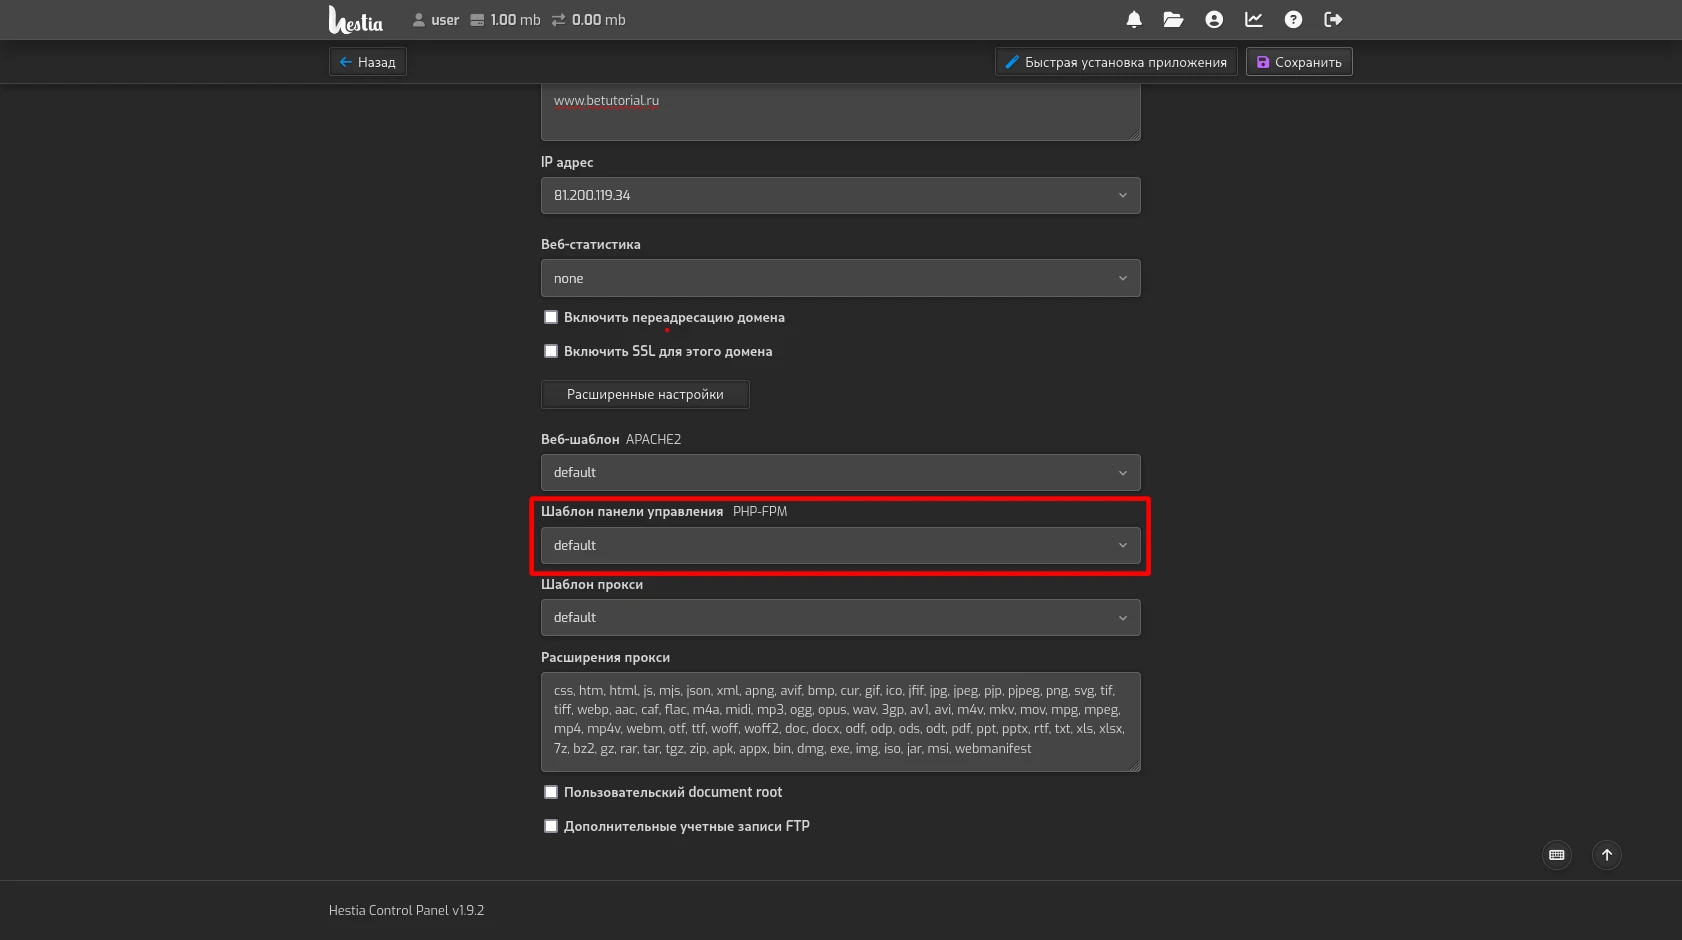This screenshot has height=940, width=1682.
Task: Open the PHP-FPM template dropdown
Action: [840, 546]
